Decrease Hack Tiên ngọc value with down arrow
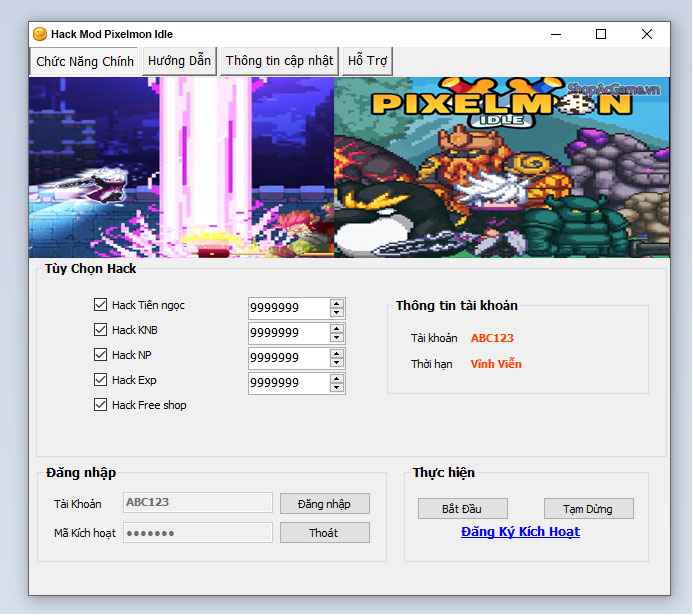Image resolution: width=693 pixels, height=616 pixels. [x=336, y=312]
